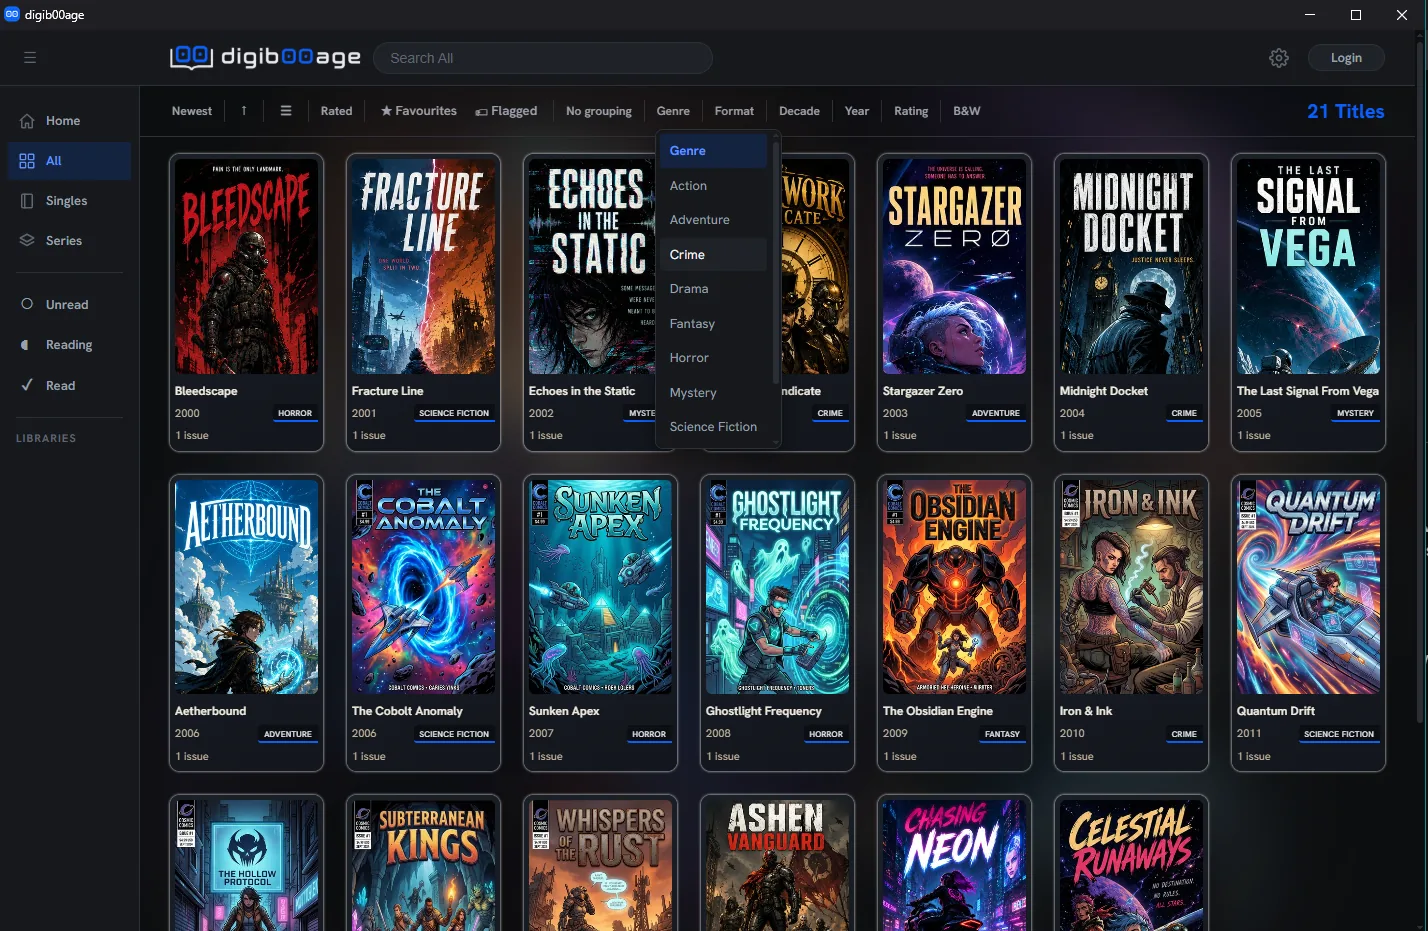The width and height of the screenshot is (1428, 931).
Task: Show Unread comics
Action: (x=70, y=305)
